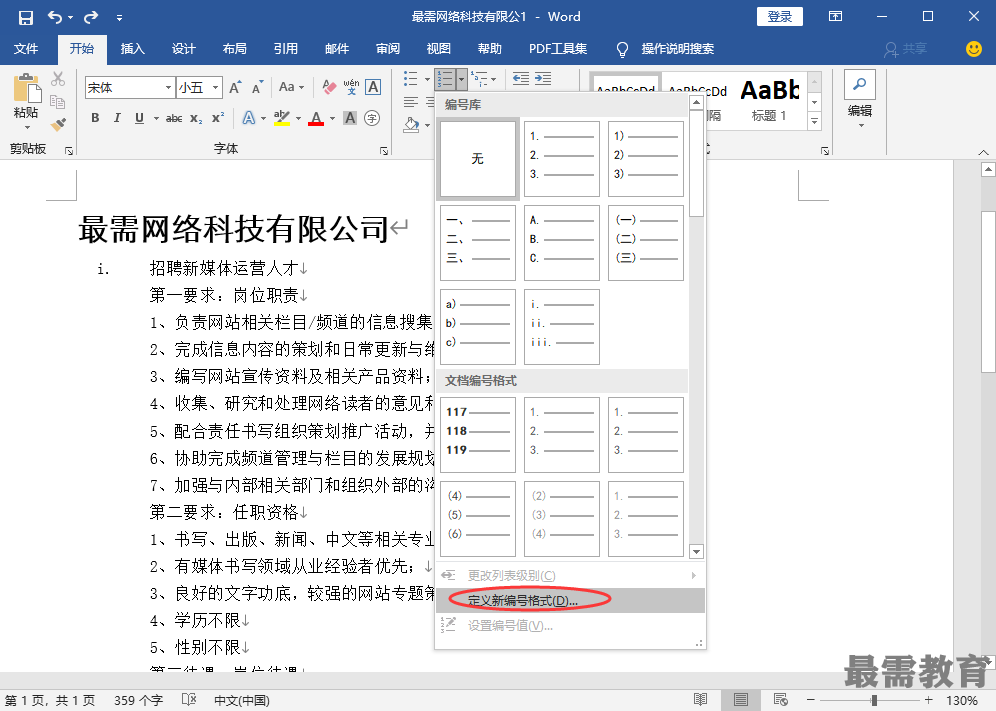Switch to the 布局 tab
Viewport: 996px width, 711px height.
click(234, 49)
